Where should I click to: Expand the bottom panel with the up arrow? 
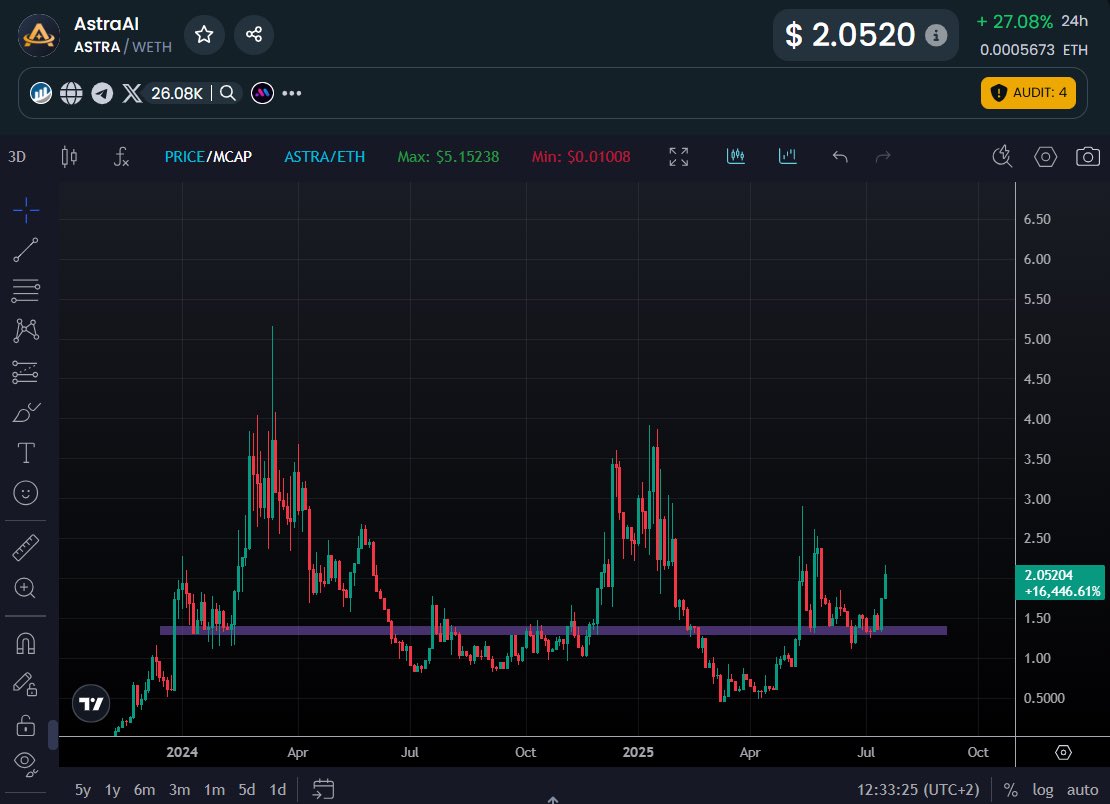[x=553, y=800]
